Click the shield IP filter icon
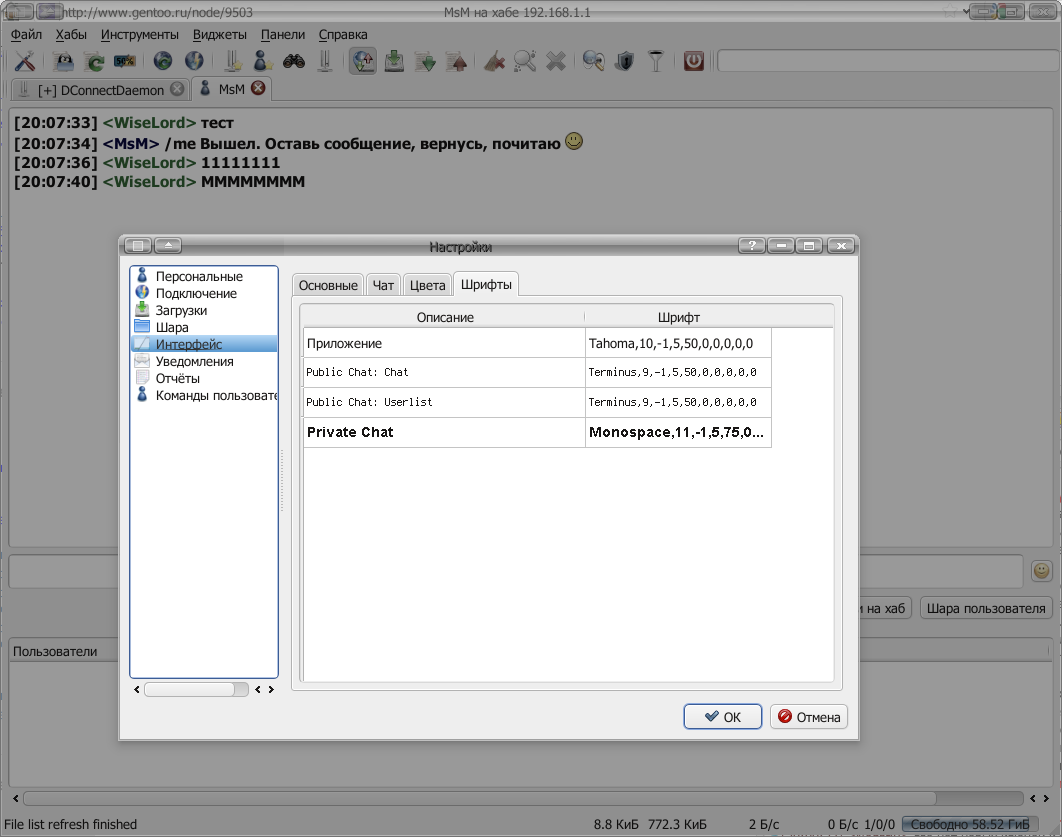The height and width of the screenshot is (837, 1062). [624, 61]
